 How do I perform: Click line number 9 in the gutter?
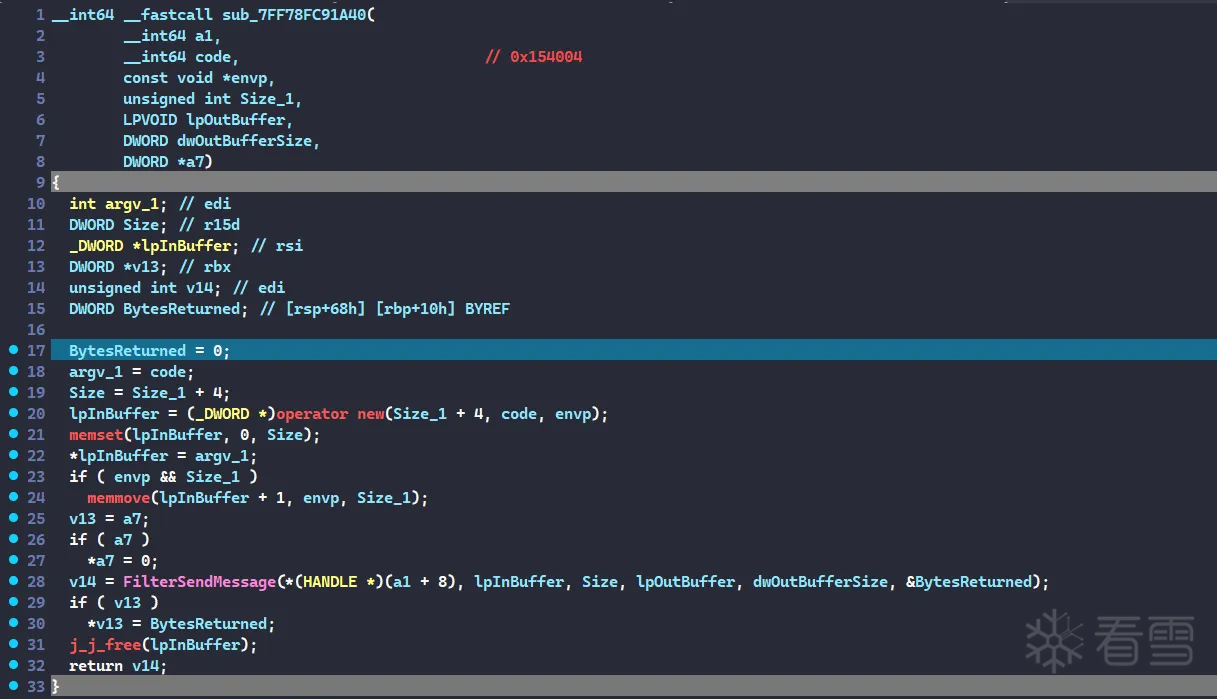(40, 183)
